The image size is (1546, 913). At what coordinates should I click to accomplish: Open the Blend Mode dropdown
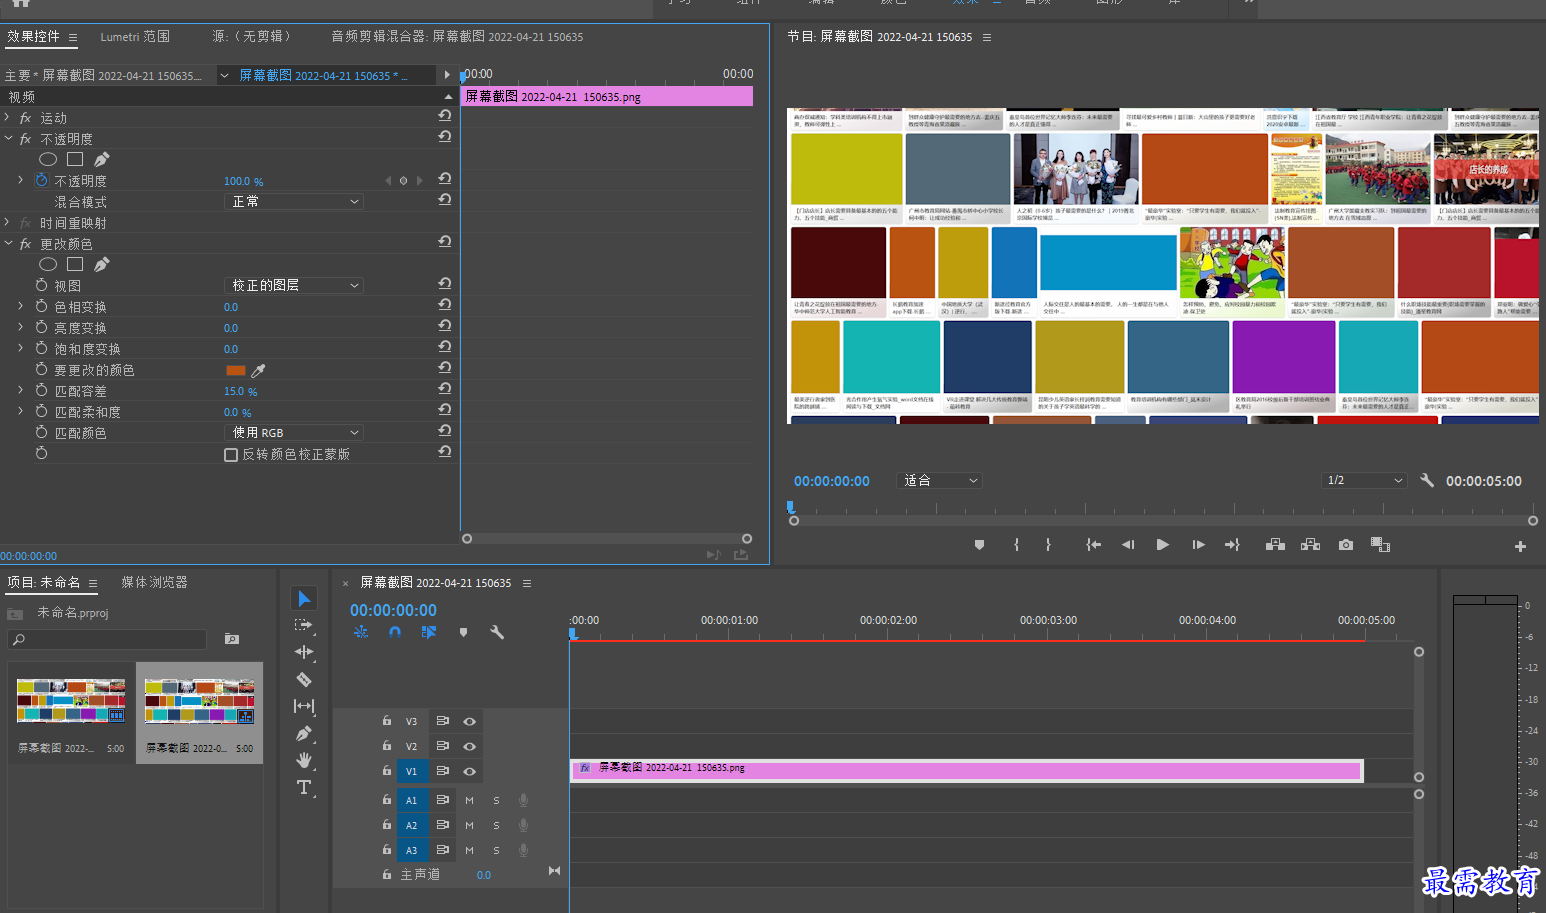tap(294, 202)
